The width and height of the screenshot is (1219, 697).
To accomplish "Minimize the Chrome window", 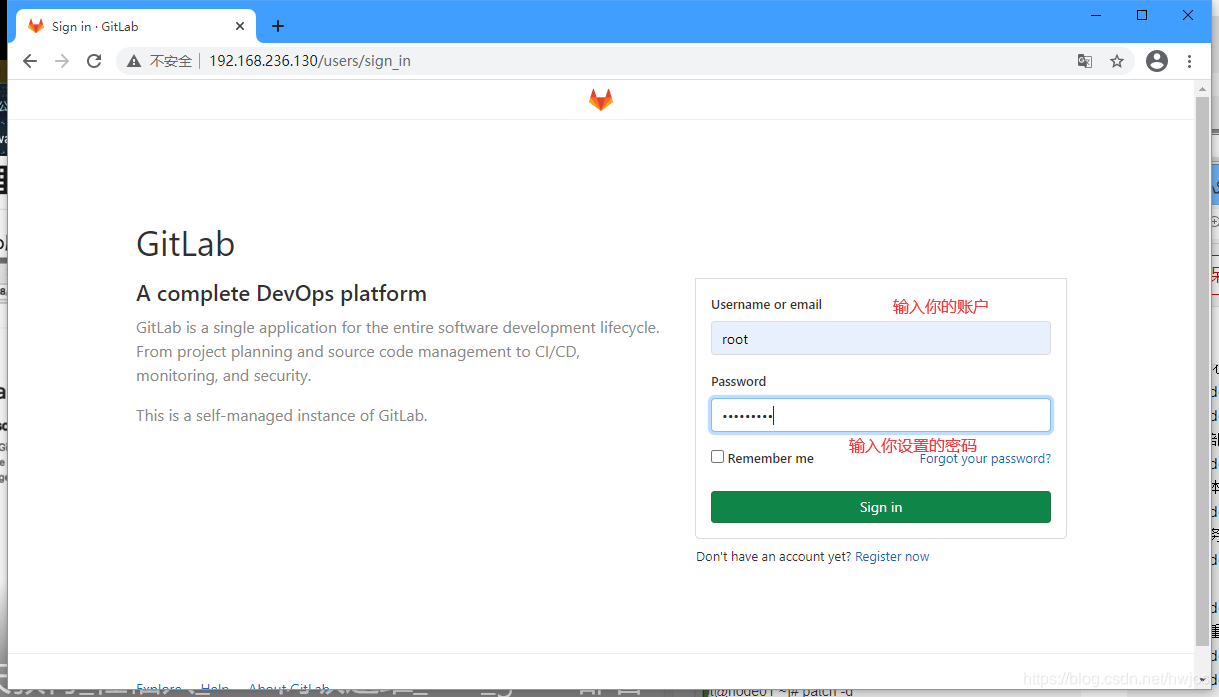I will coord(1096,15).
